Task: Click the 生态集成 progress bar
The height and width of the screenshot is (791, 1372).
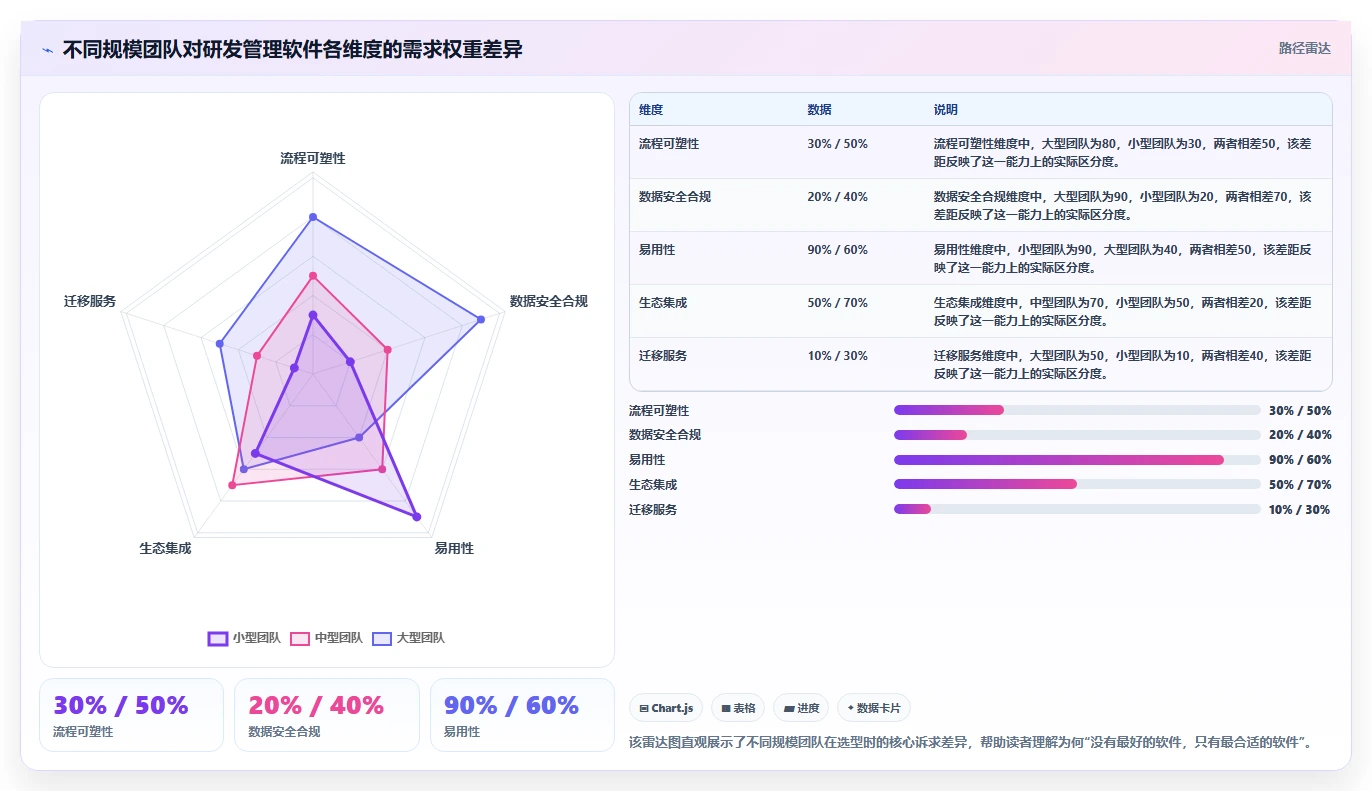Action: pyautogui.click(x=1077, y=484)
